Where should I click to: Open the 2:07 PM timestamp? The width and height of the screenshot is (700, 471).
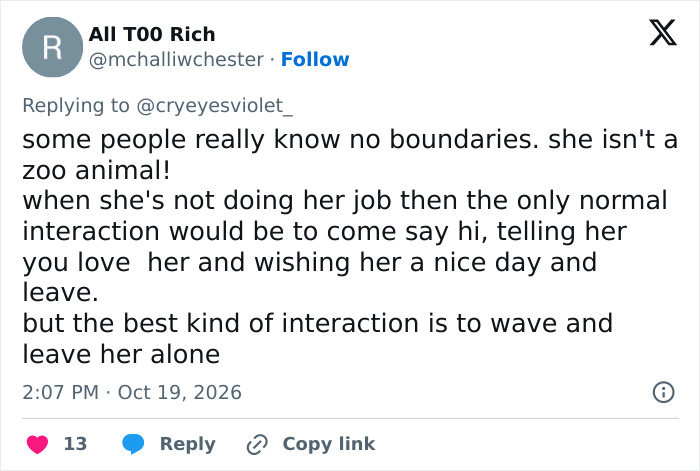61,392
